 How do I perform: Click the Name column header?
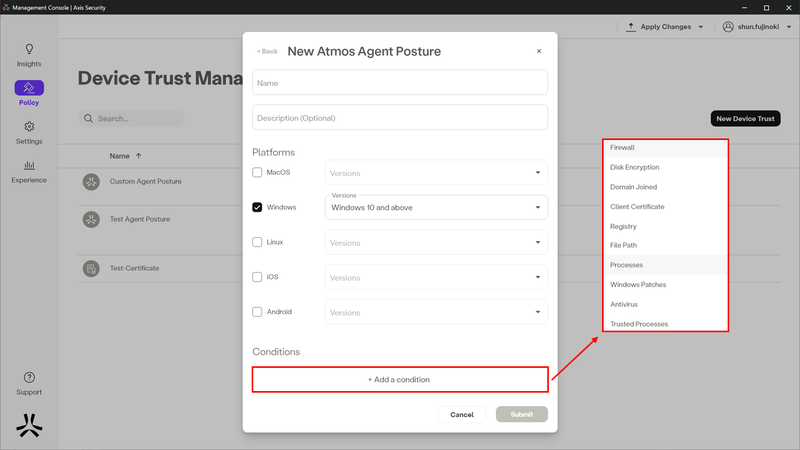119,156
